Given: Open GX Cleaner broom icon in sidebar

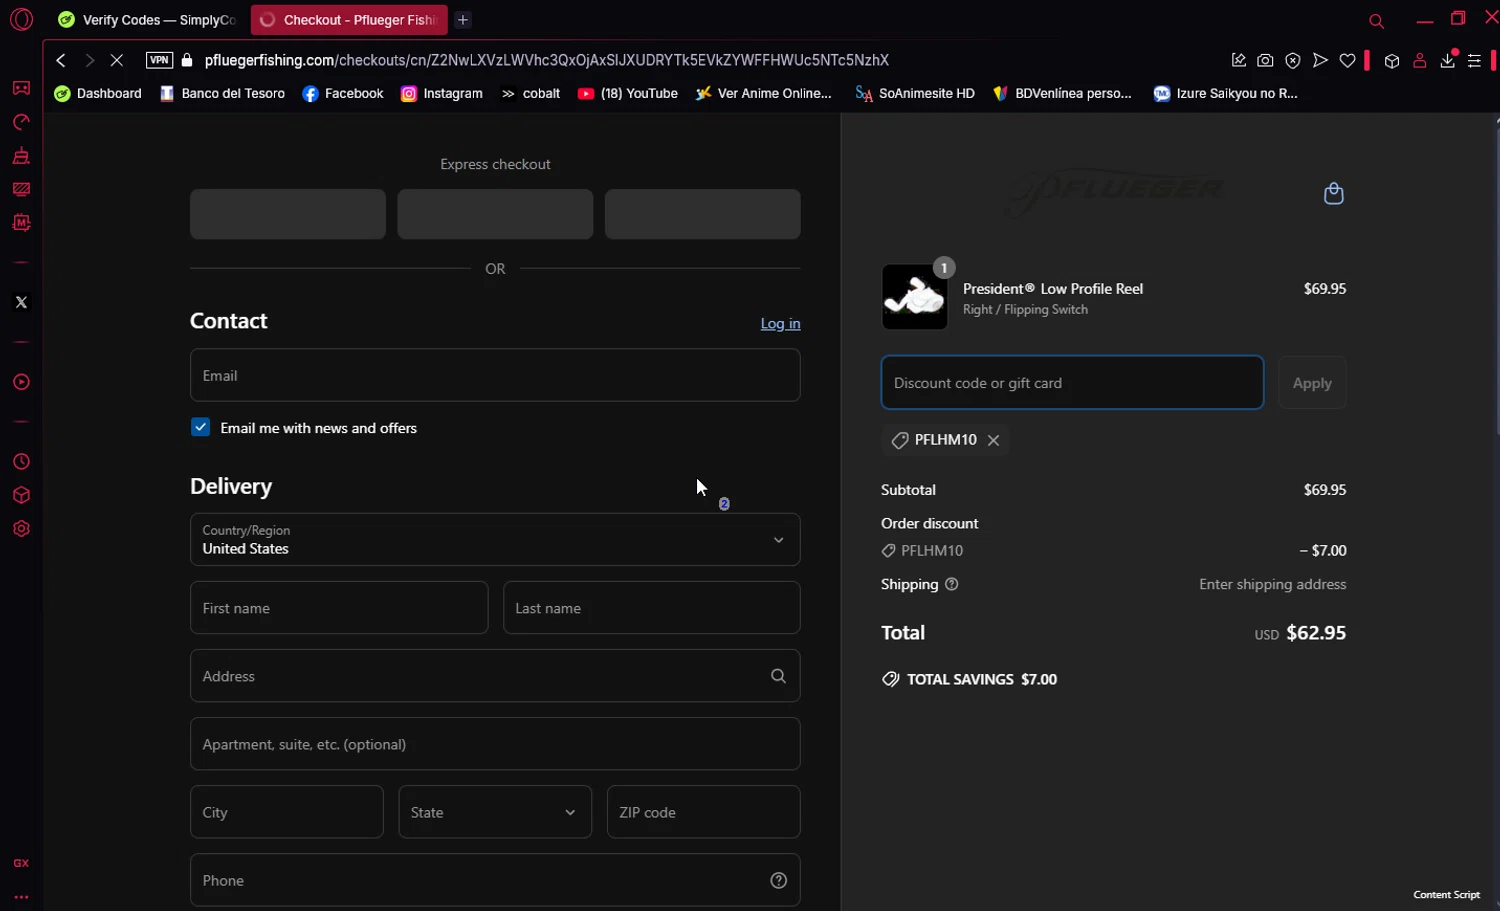Looking at the screenshot, I should (x=21, y=156).
